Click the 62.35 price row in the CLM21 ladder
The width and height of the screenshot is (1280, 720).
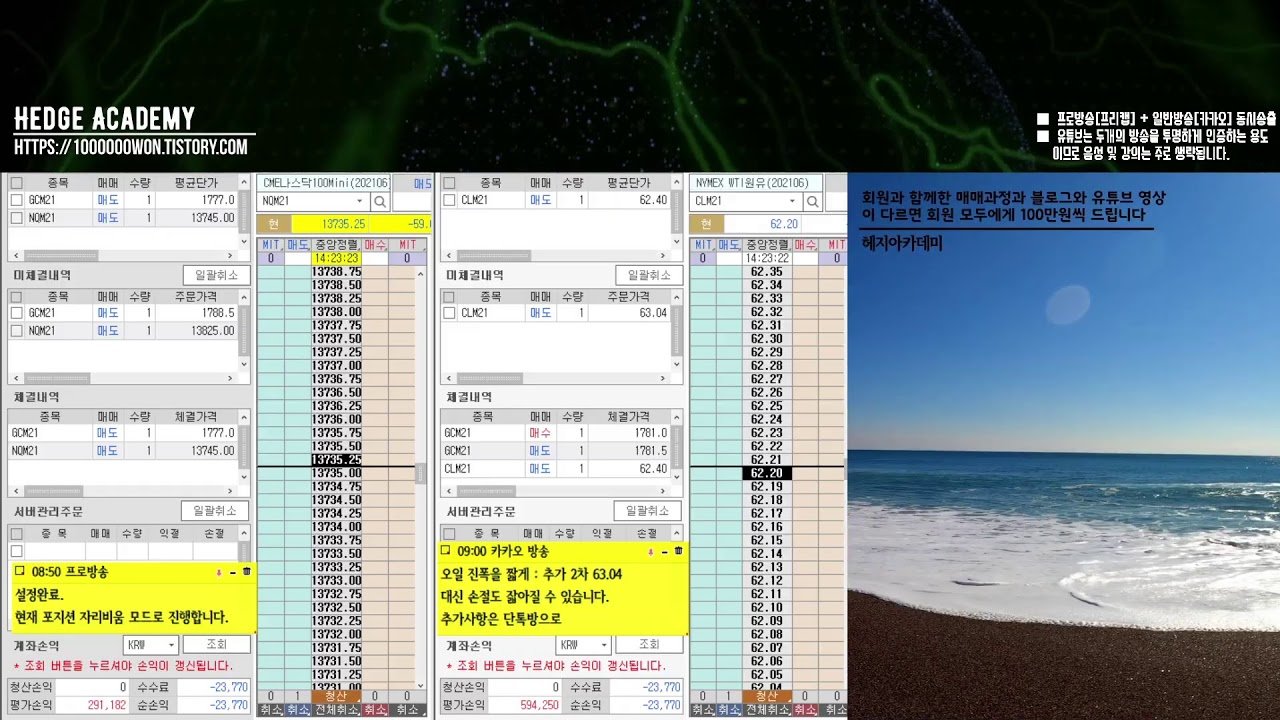767,272
